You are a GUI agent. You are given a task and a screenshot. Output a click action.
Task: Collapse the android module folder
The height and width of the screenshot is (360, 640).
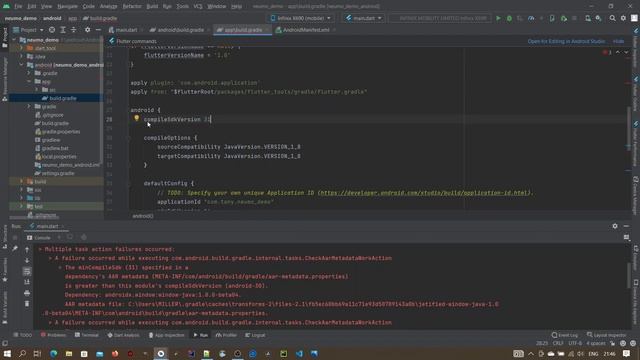coord(21,65)
